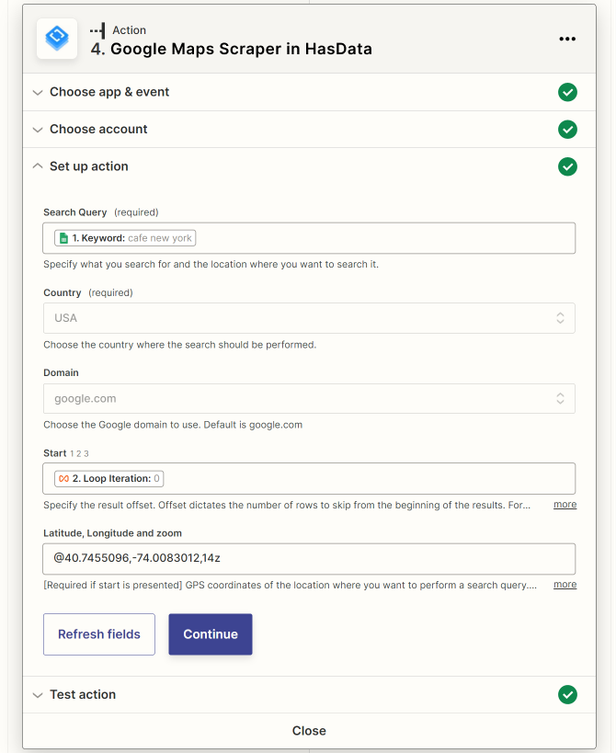Image resolution: width=616 pixels, height=753 pixels.
Task: Click the Google Sheets icon in Keyword pill
Action: pyautogui.click(x=63, y=238)
